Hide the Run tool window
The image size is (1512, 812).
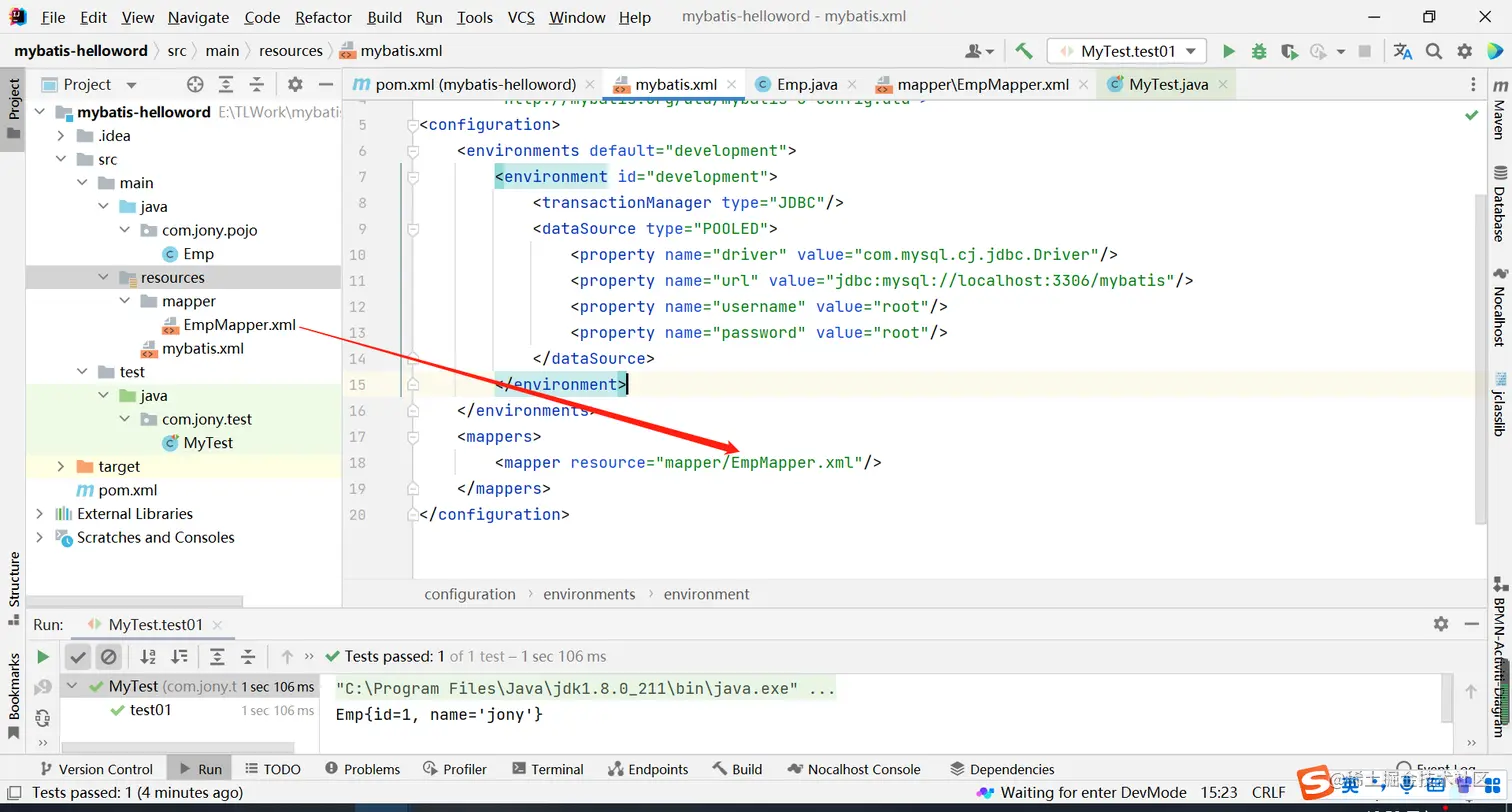[1473, 624]
